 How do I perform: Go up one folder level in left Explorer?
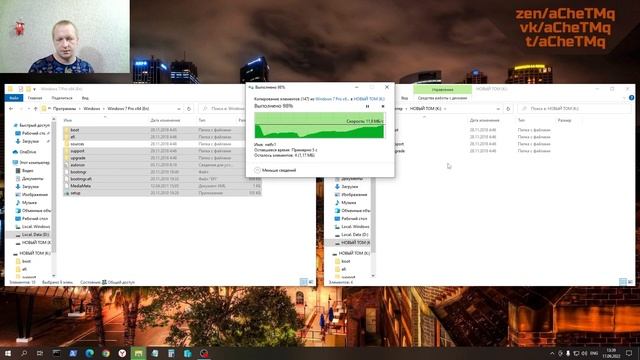[x=36, y=109]
